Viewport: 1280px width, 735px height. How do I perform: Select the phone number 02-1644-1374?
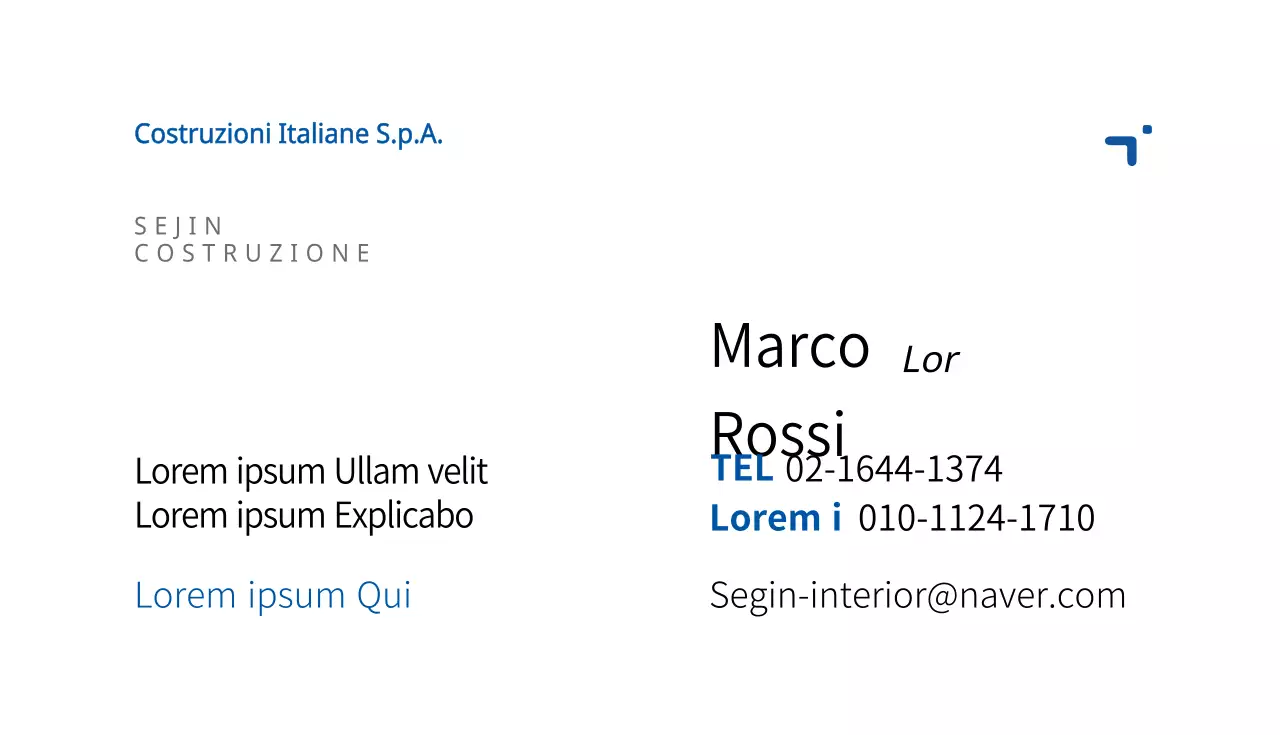click(x=894, y=468)
